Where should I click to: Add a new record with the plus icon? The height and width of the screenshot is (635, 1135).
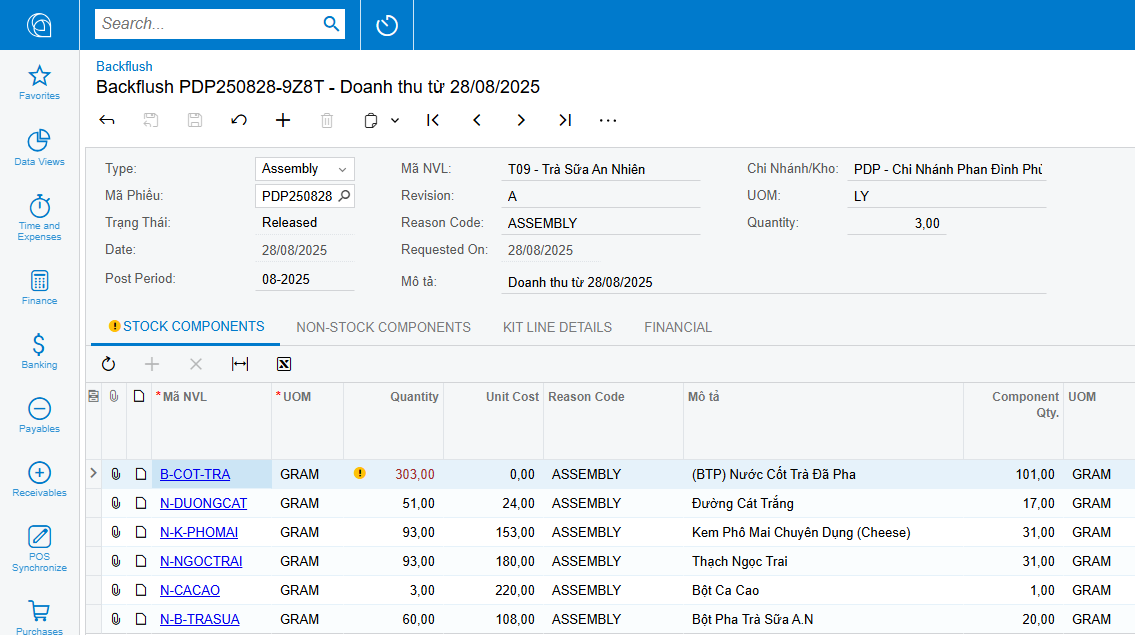coord(283,120)
